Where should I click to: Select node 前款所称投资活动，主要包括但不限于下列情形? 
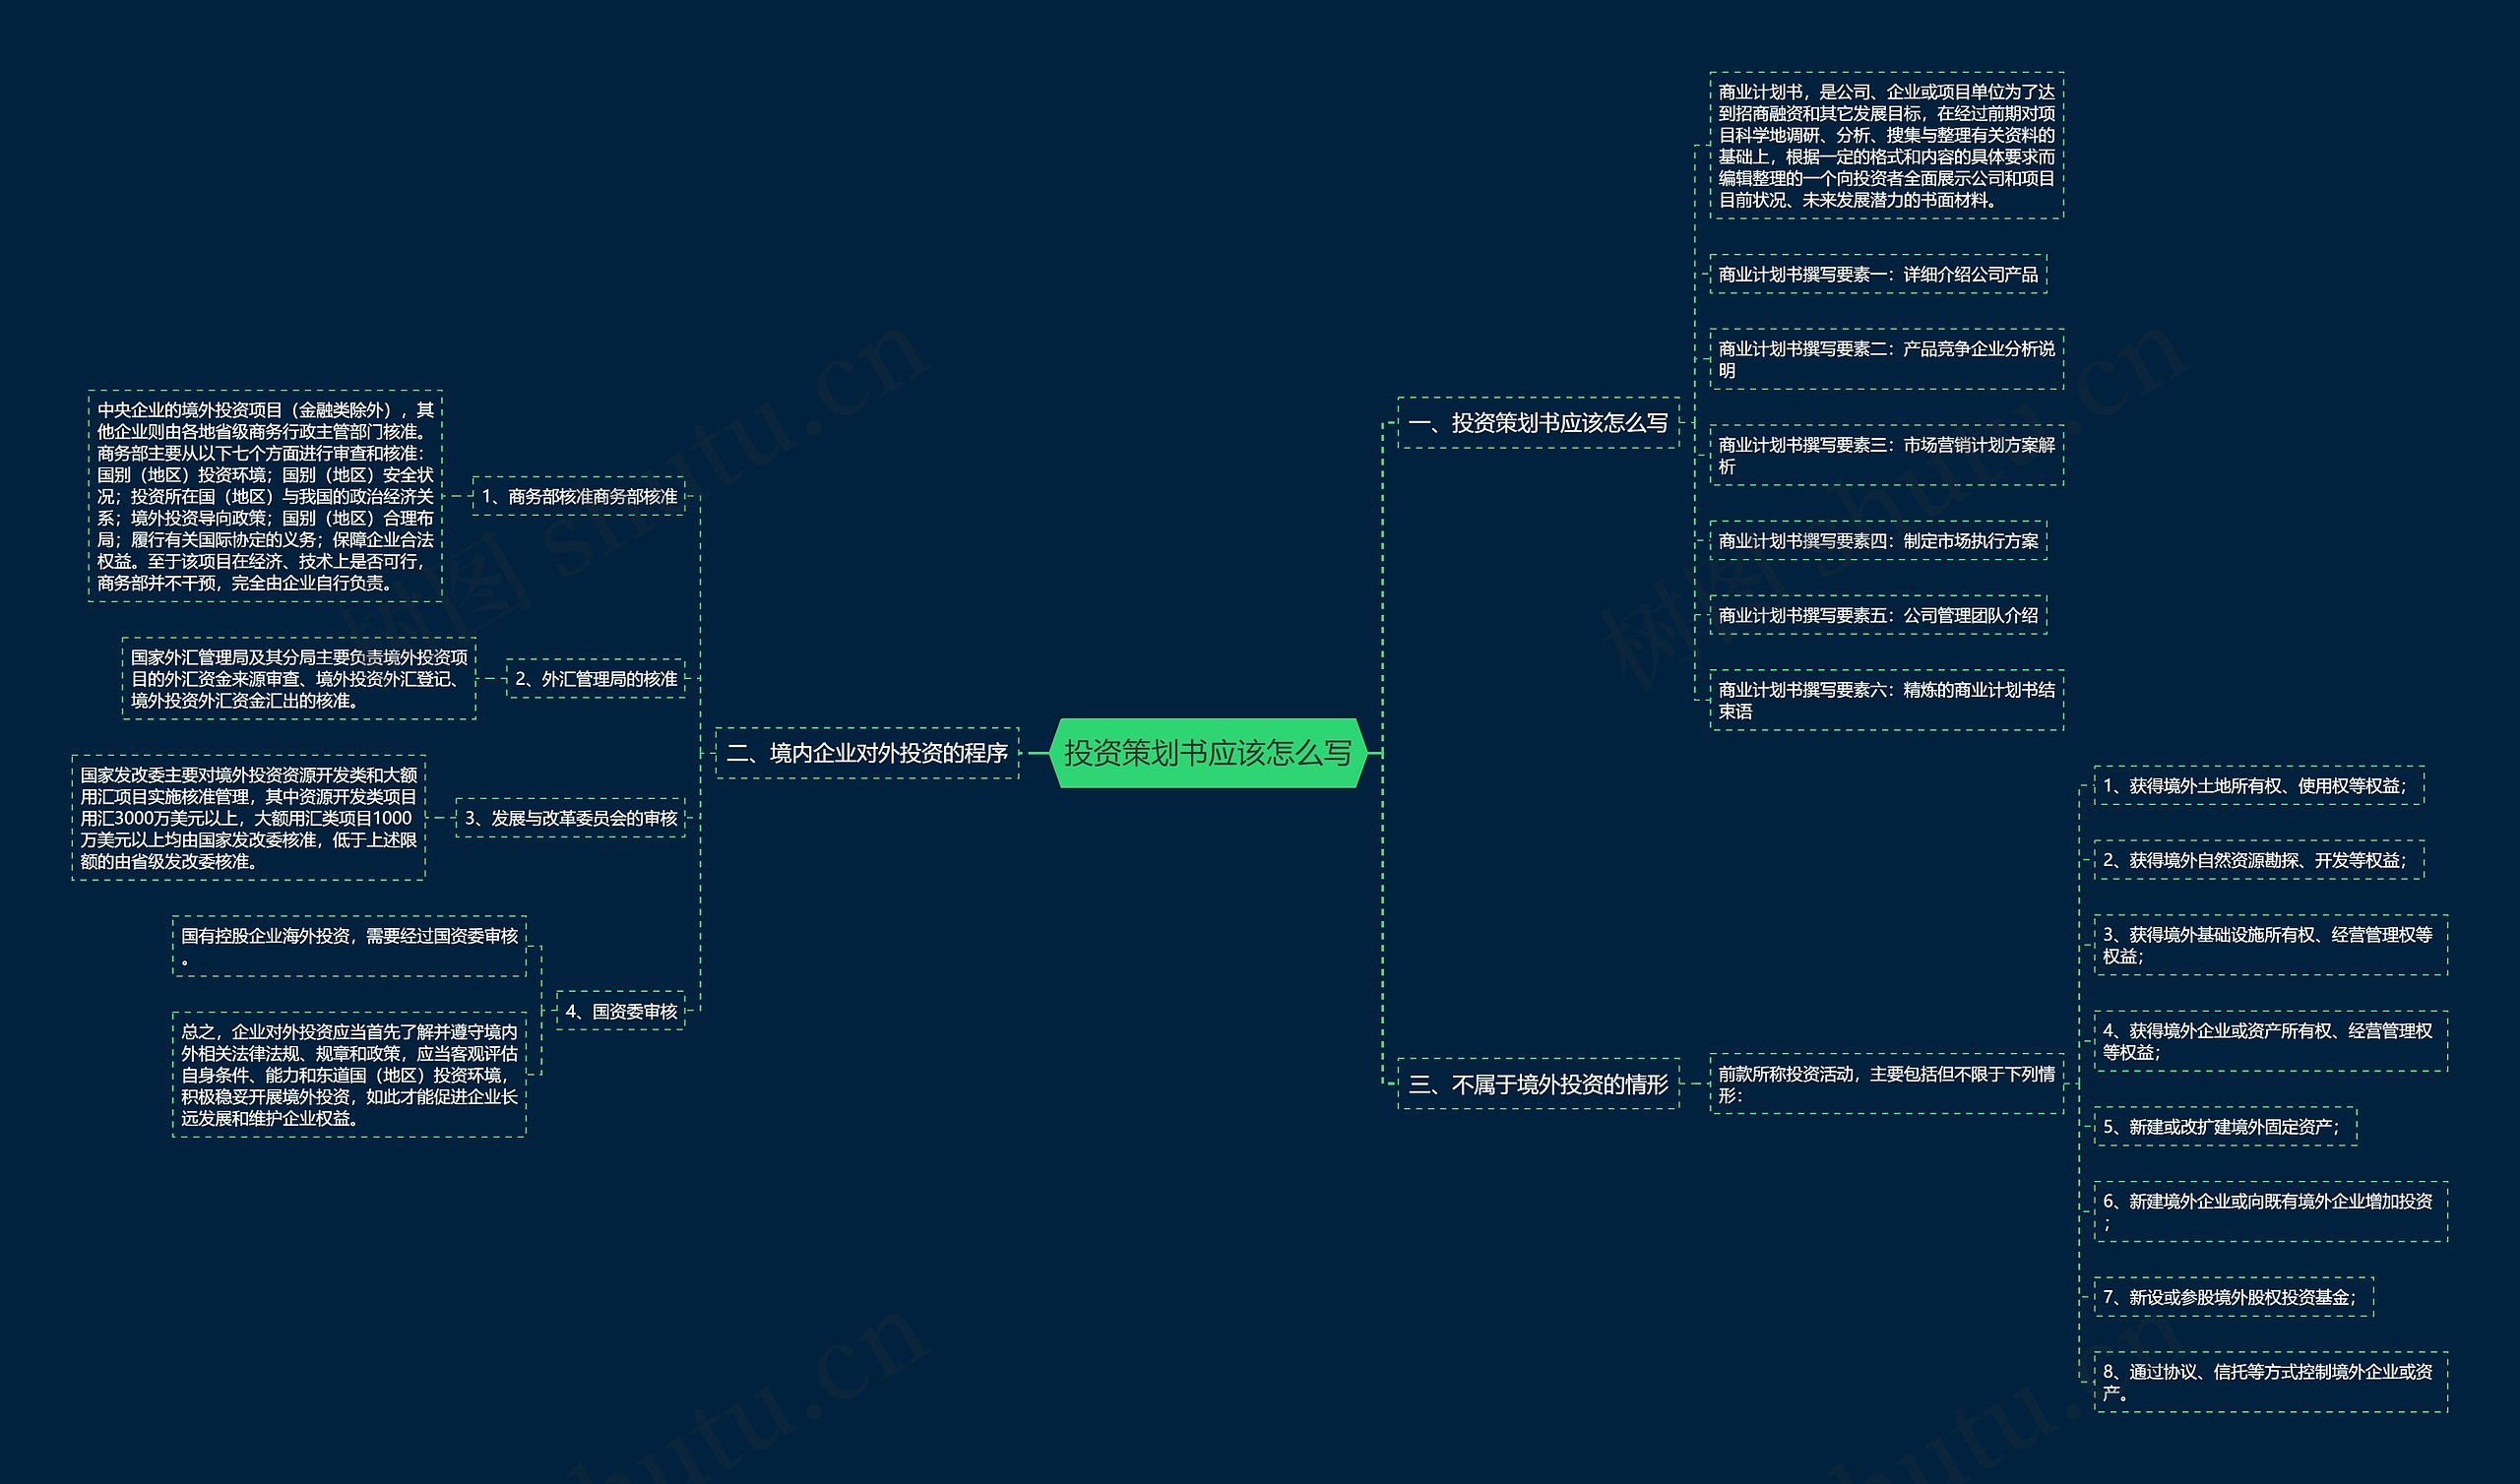pyautogui.click(x=1886, y=1084)
